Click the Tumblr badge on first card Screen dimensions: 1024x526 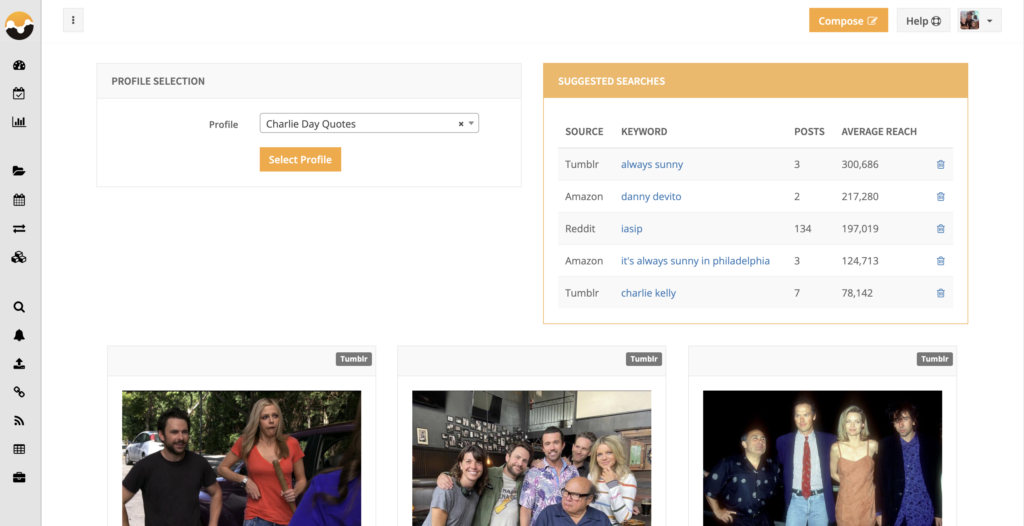[x=354, y=359]
